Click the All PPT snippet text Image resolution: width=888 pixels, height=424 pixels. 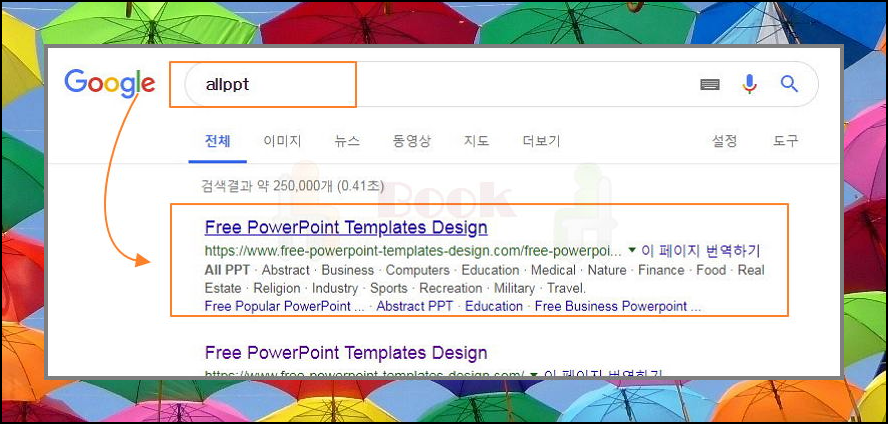tap(227, 270)
